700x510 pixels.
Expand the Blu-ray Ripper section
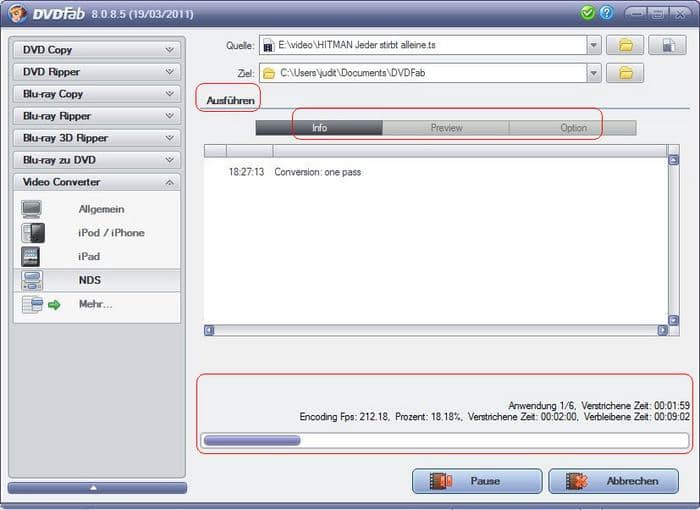click(x=96, y=116)
